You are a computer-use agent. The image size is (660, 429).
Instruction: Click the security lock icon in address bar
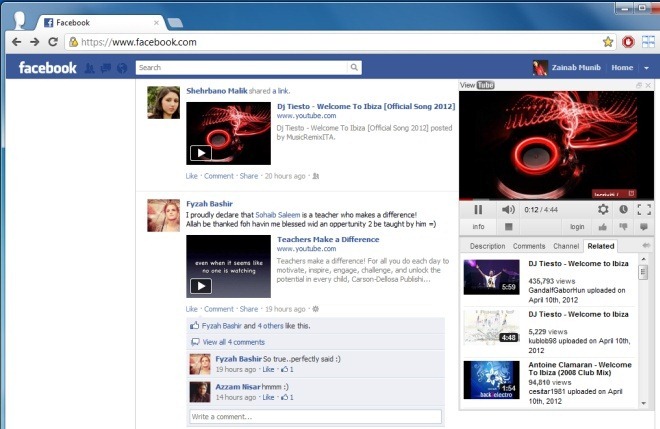tap(73, 42)
